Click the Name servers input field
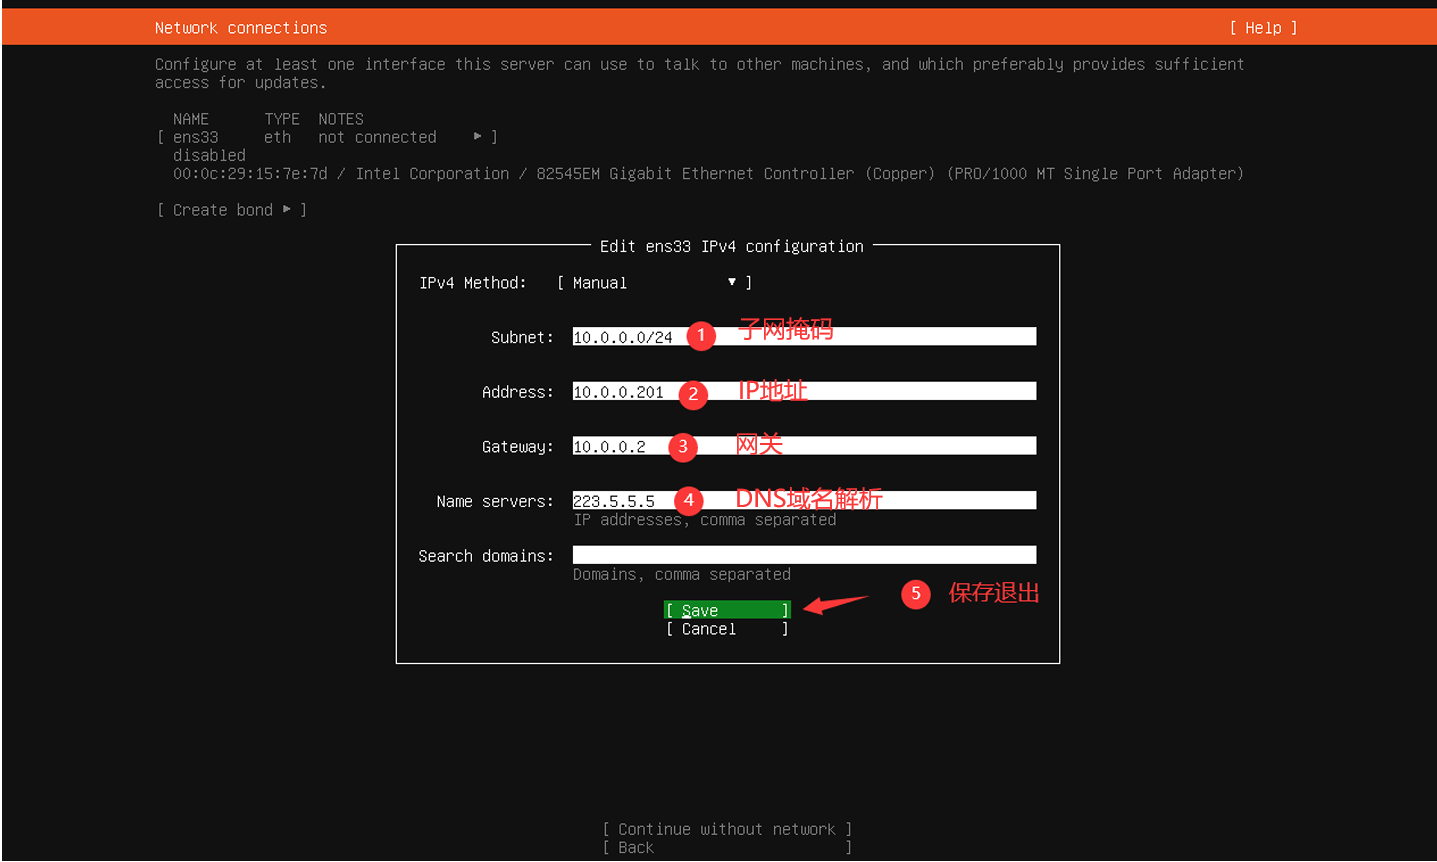The image size is (1437, 862). click(804, 501)
